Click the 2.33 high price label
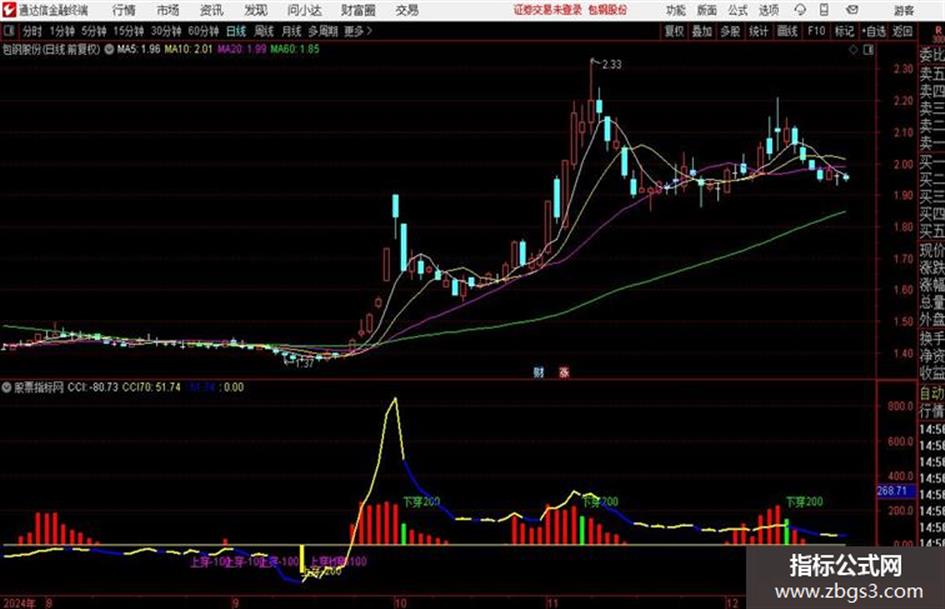The width and height of the screenshot is (945, 609). coord(611,65)
